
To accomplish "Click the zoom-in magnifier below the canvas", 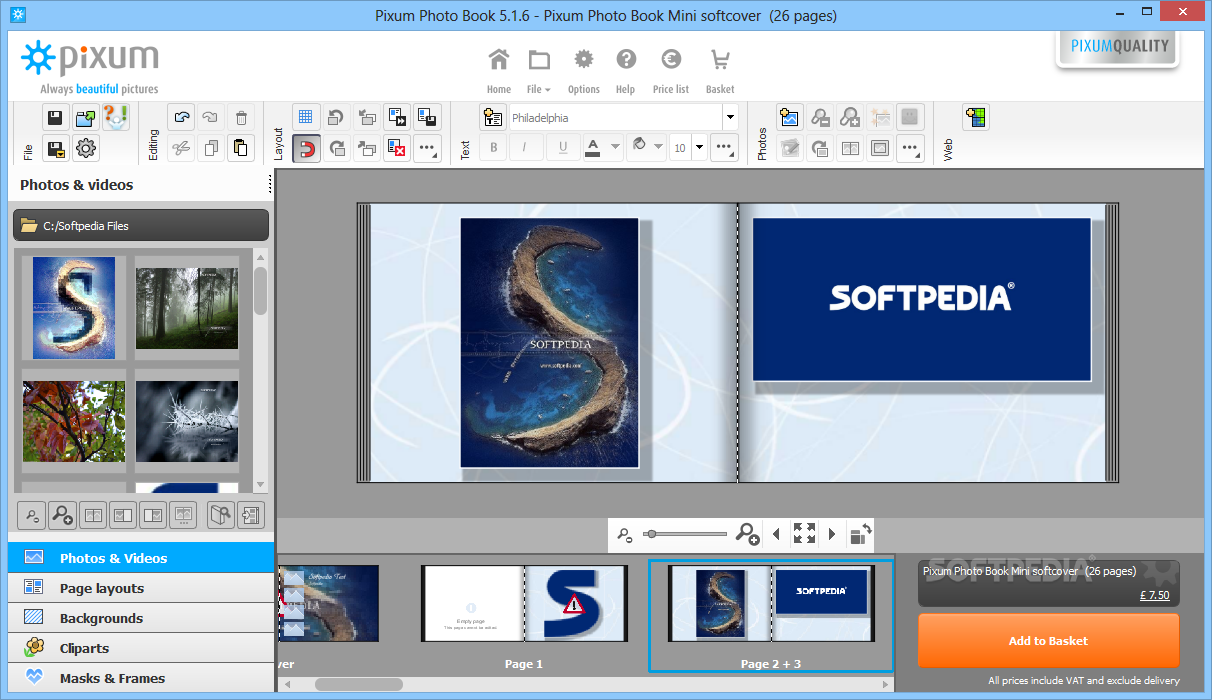I will pyautogui.click(x=747, y=534).
